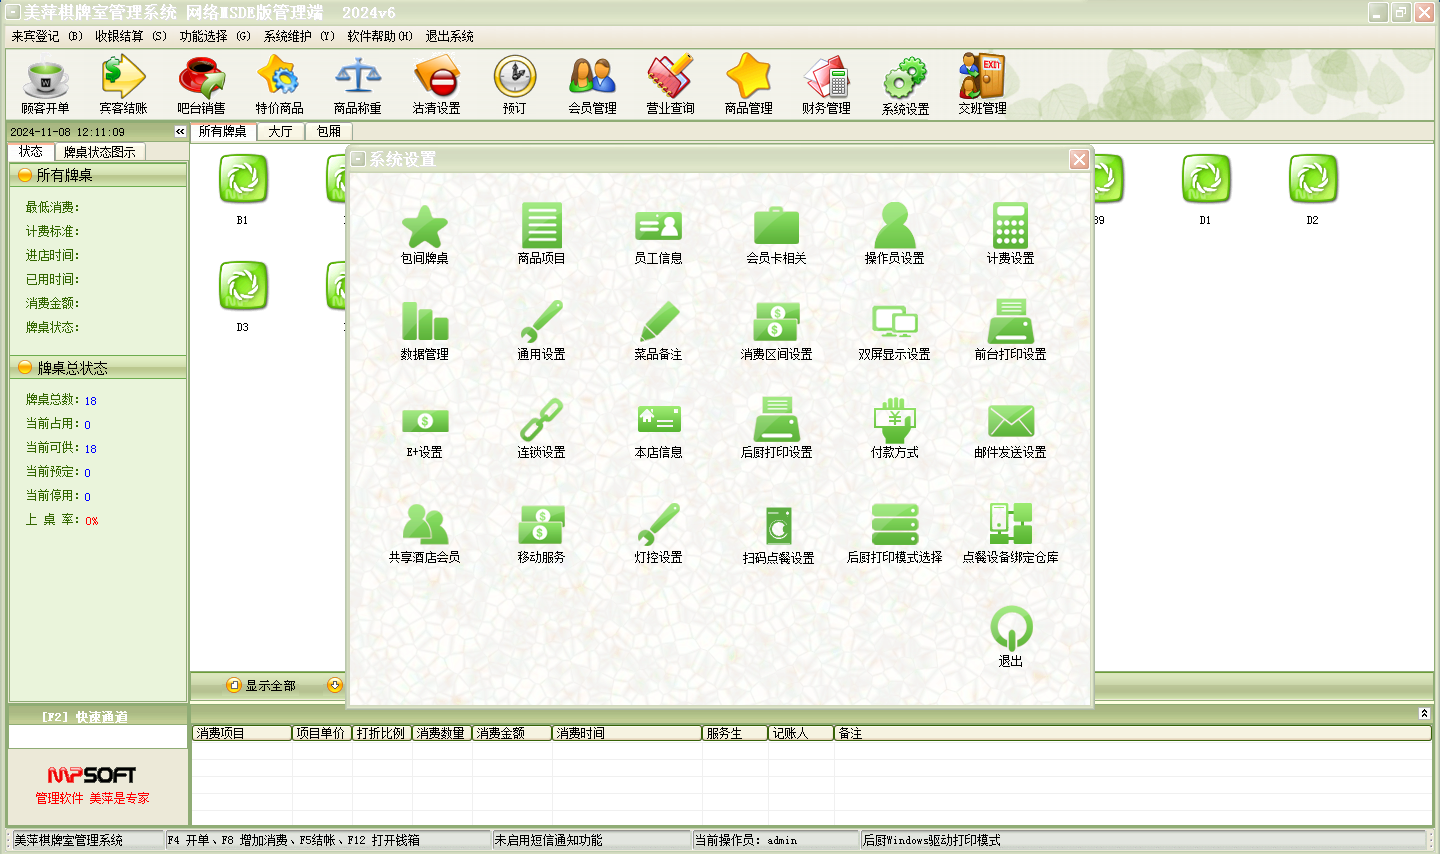Collapse the left panel with the double-arrow
The image size is (1440, 854).
coord(180,132)
